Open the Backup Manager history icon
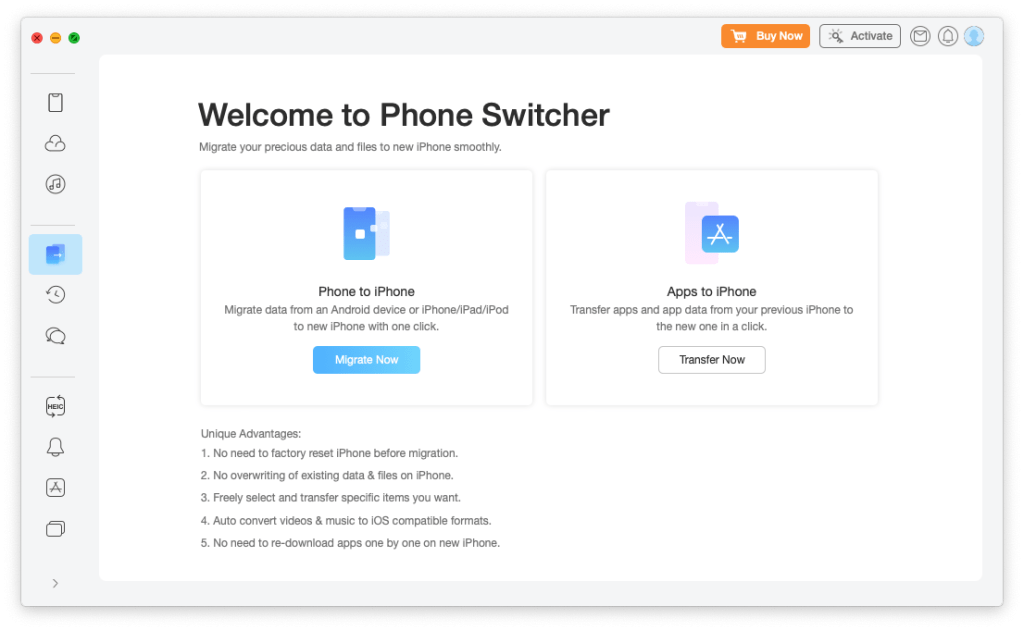Viewport: 1024px width, 631px height. coord(56,295)
